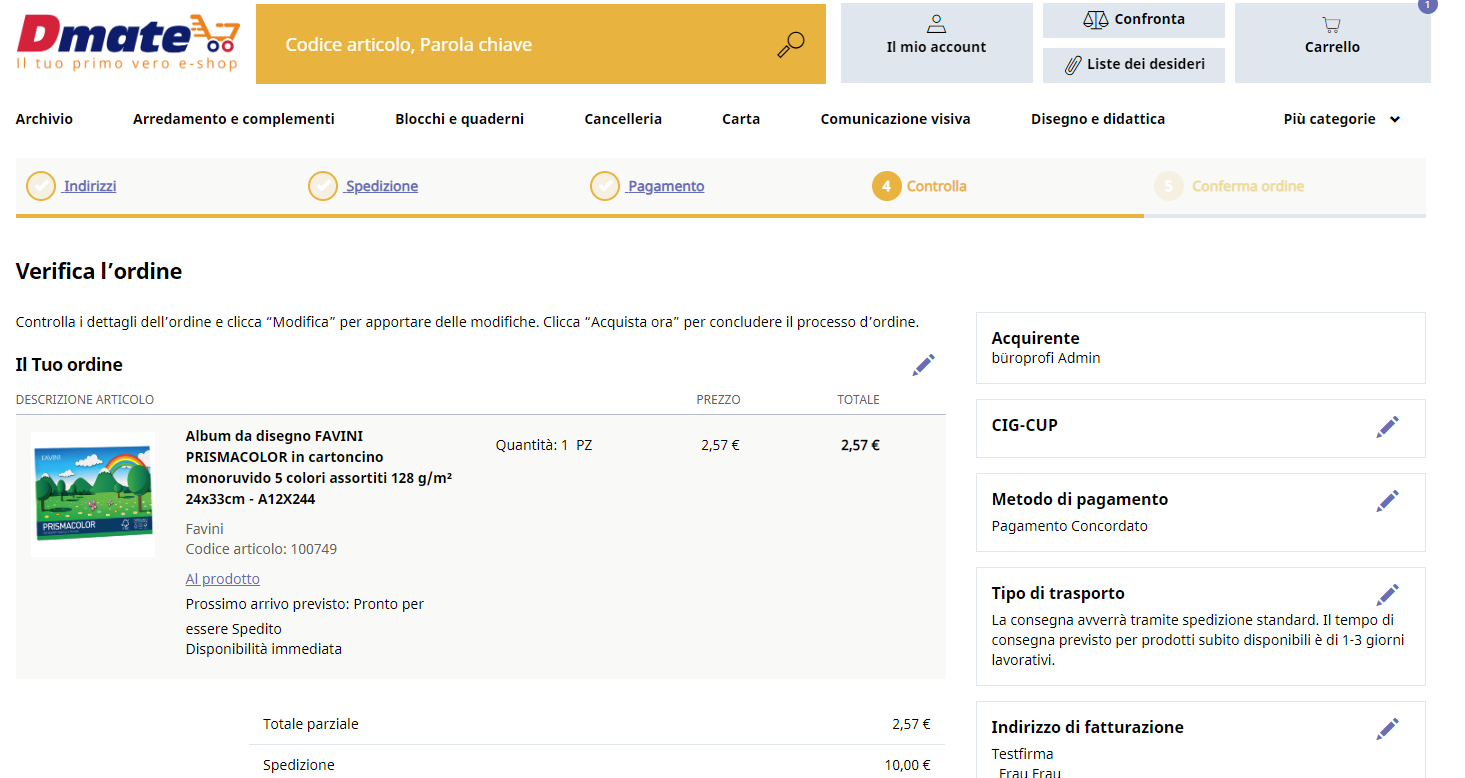Click the Indirizzi step checkmark circle
Screen dimensions: 1465x778
click(41, 186)
